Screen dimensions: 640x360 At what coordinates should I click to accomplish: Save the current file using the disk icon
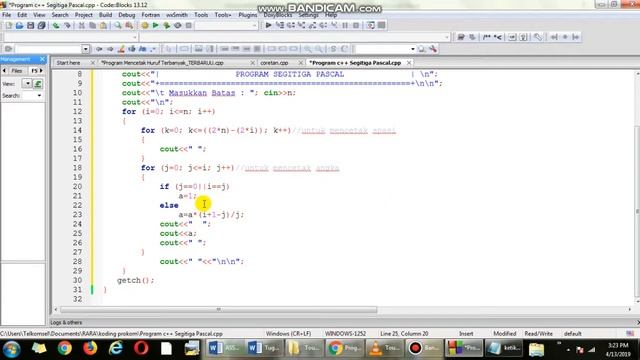(30, 25)
